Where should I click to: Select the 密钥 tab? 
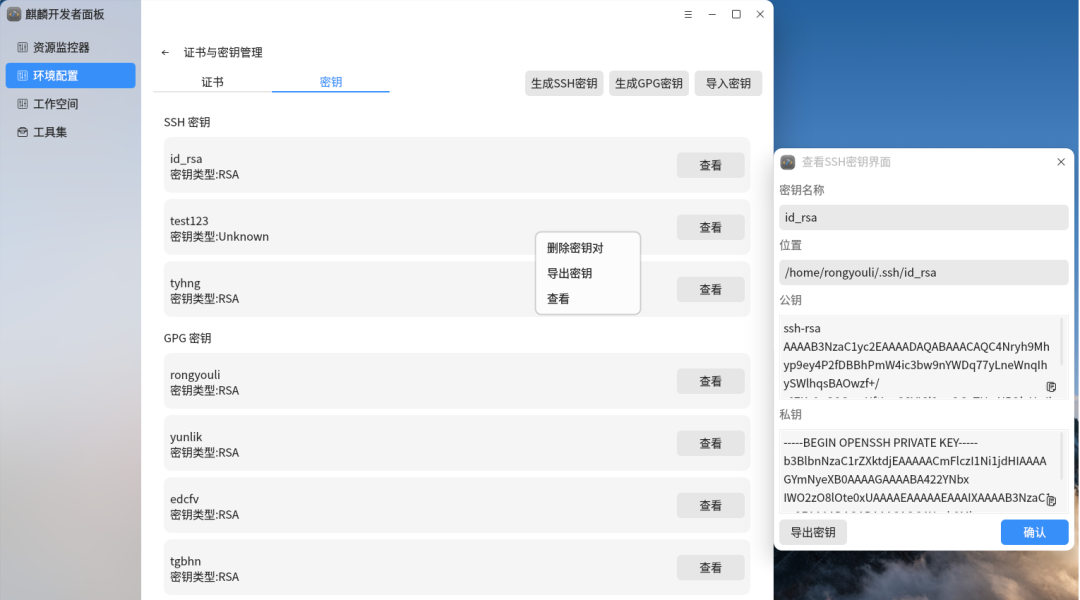pyautogui.click(x=330, y=82)
